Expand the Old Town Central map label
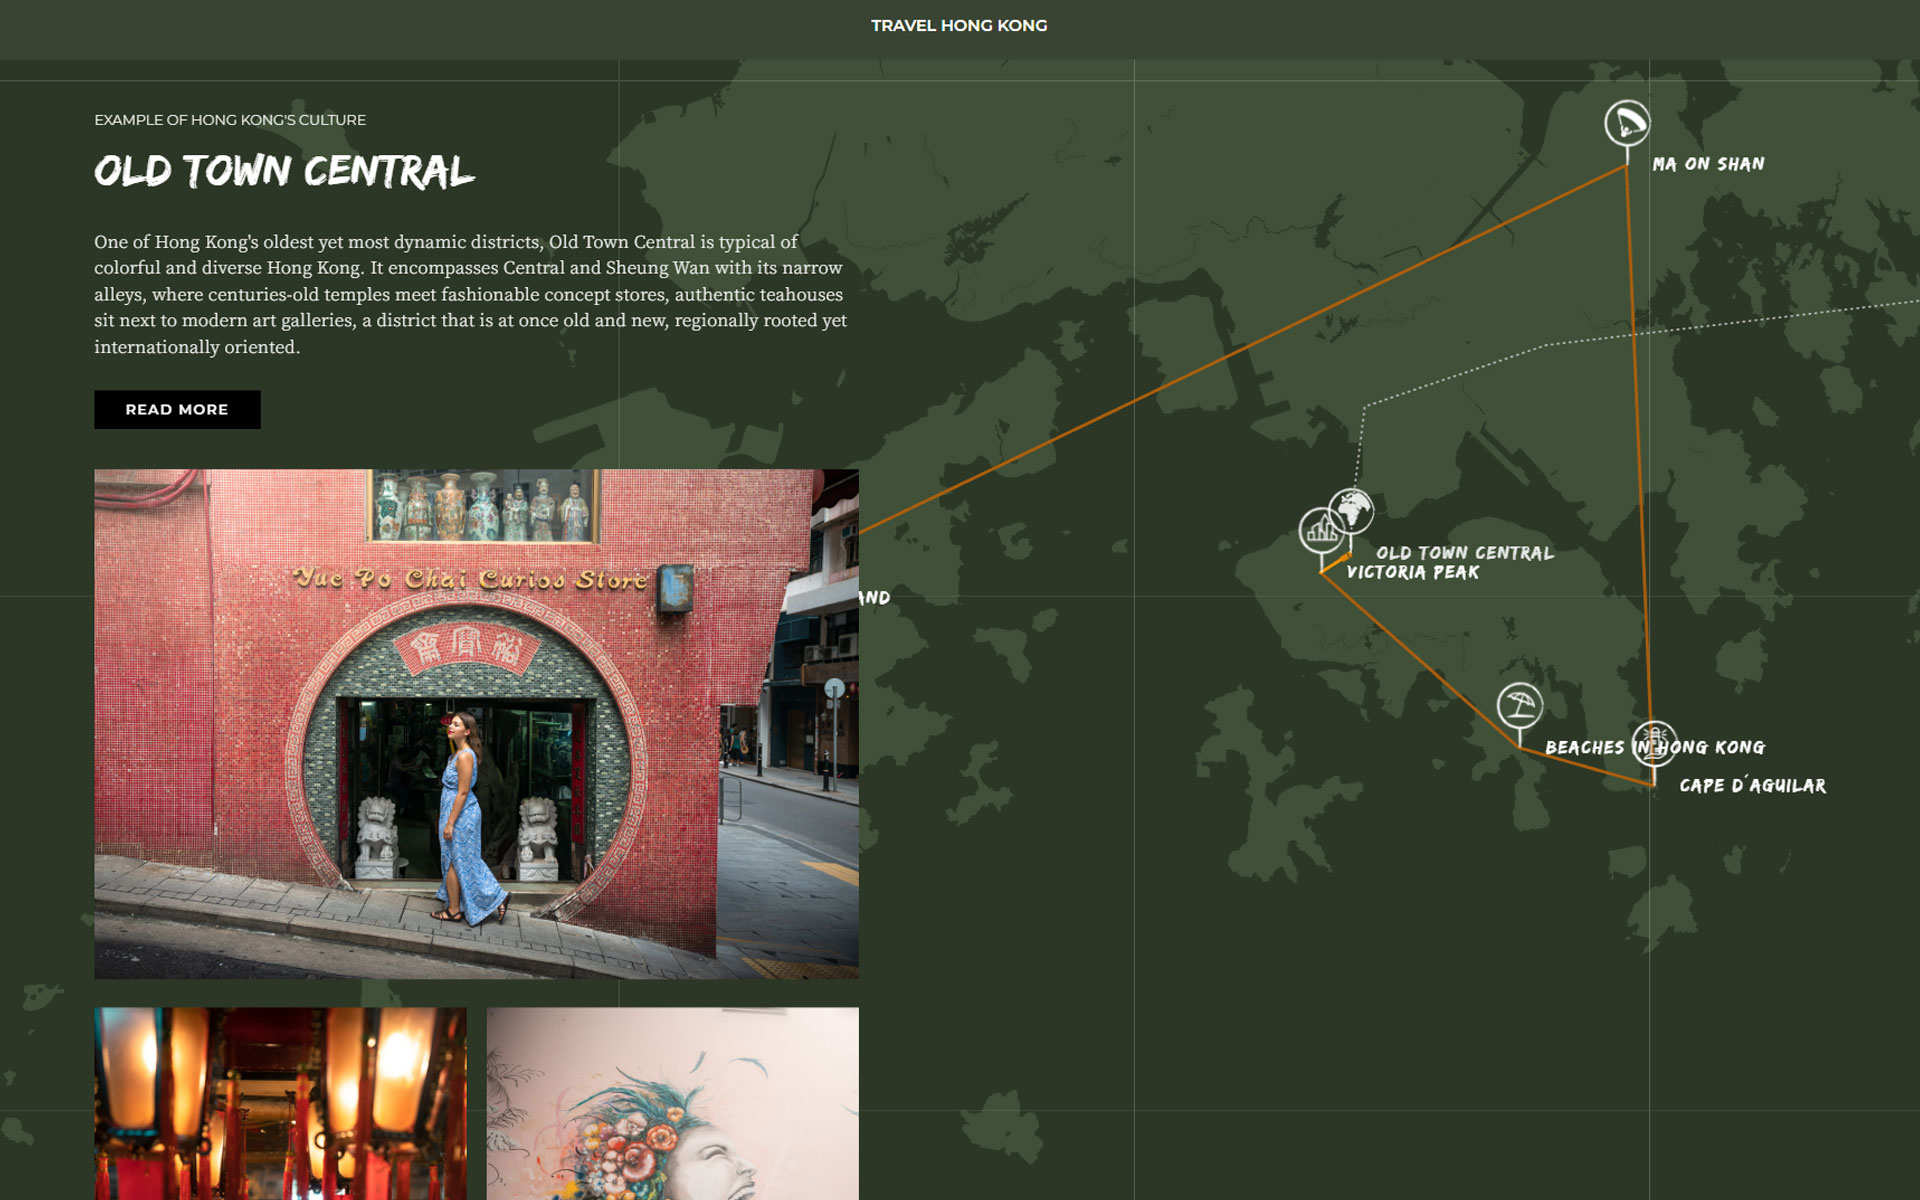The width and height of the screenshot is (1920, 1200). [x=1464, y=552]
